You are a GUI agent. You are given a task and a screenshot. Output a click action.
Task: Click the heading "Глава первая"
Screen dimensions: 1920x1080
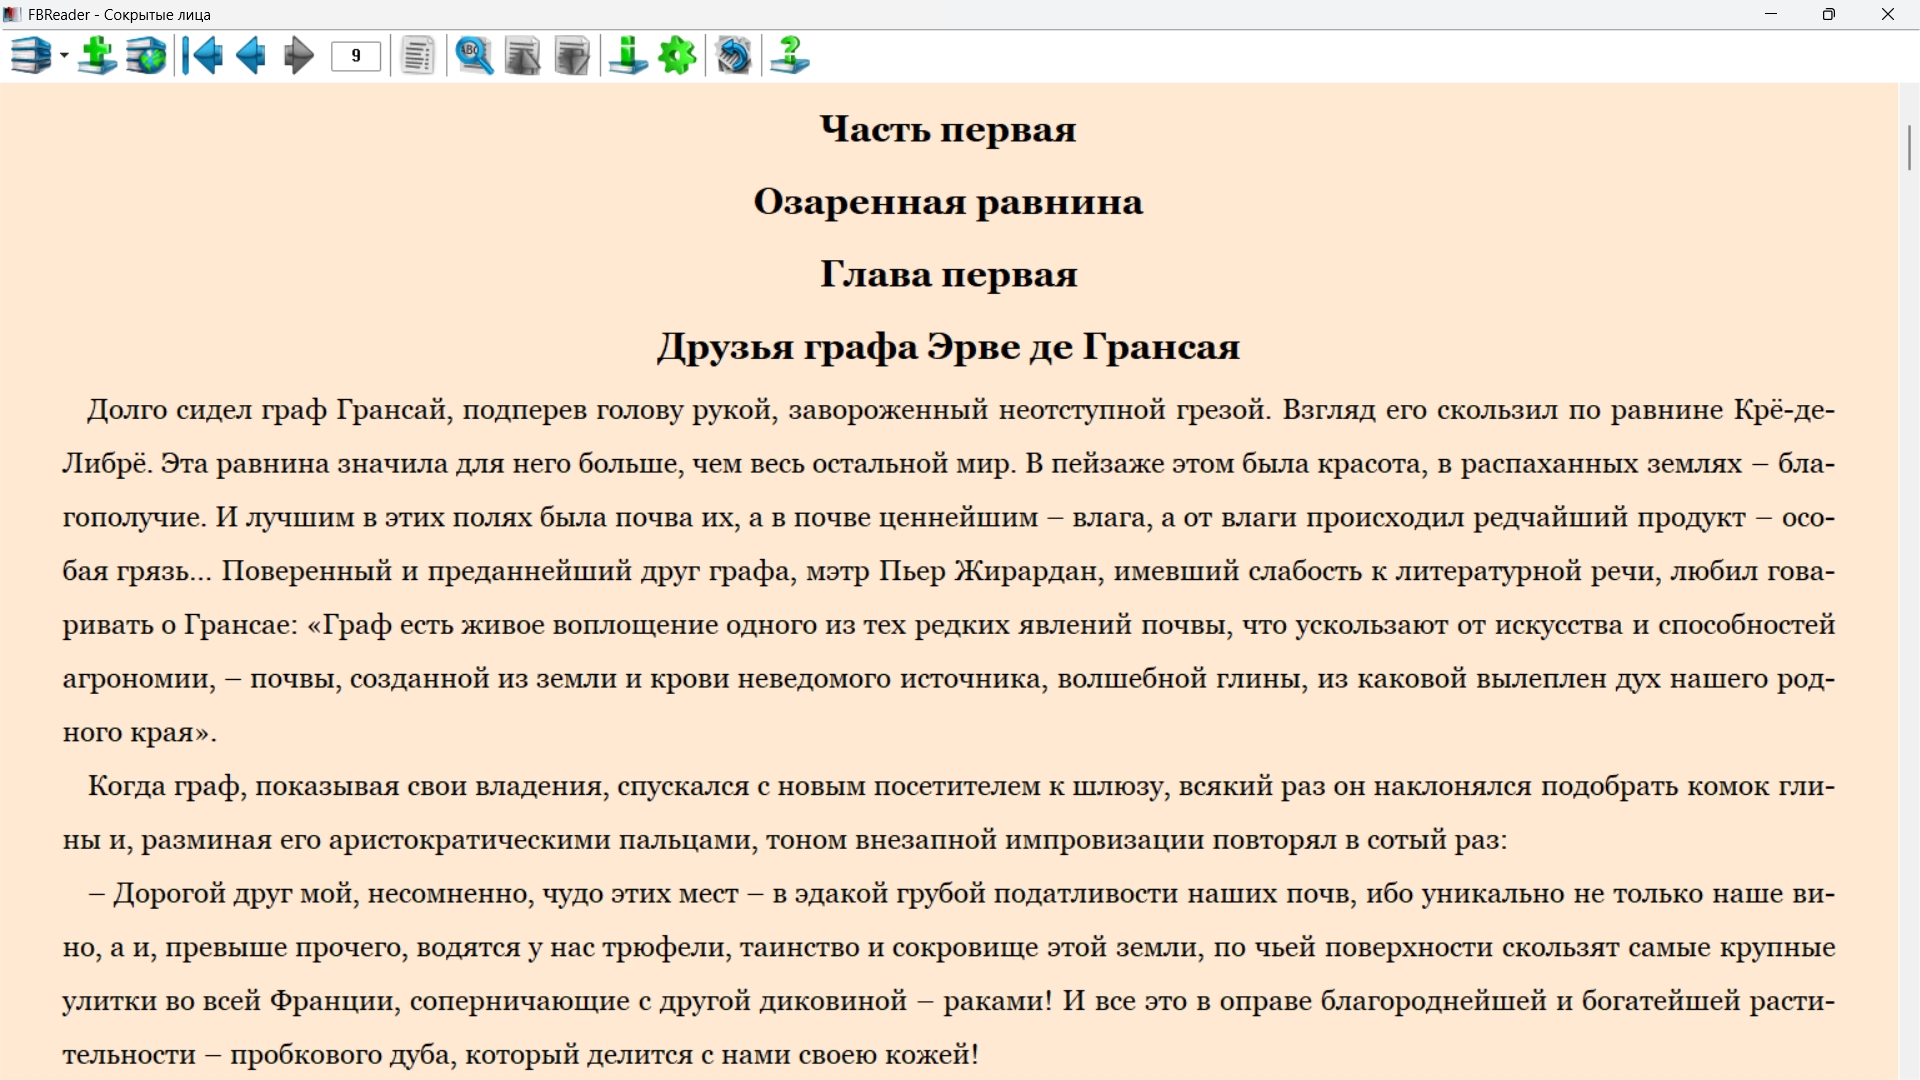coord(948,274)
